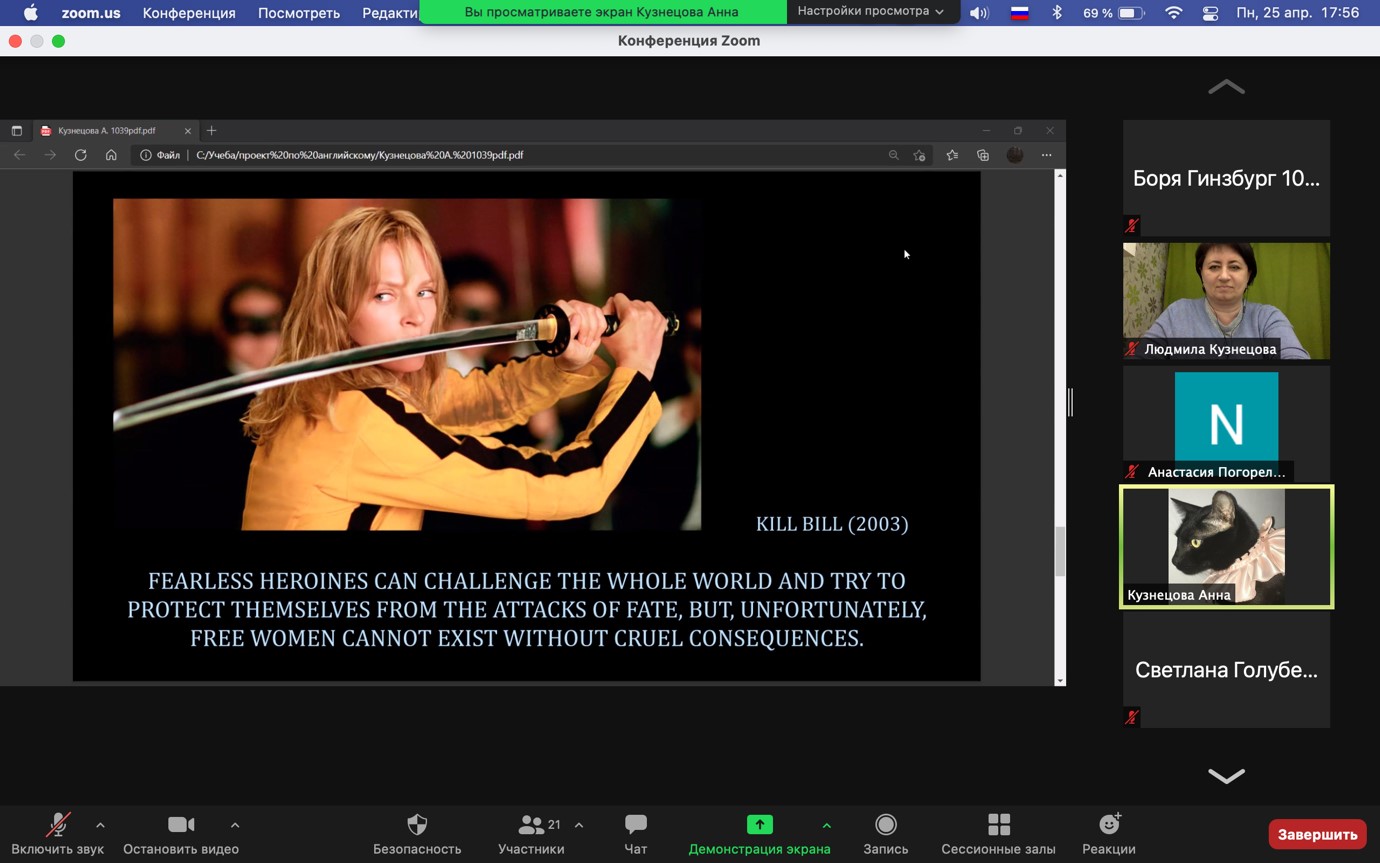1380x863 pixels.
Task: Unmute microphone with Включить звук
Action: click(x=58, y=834)
